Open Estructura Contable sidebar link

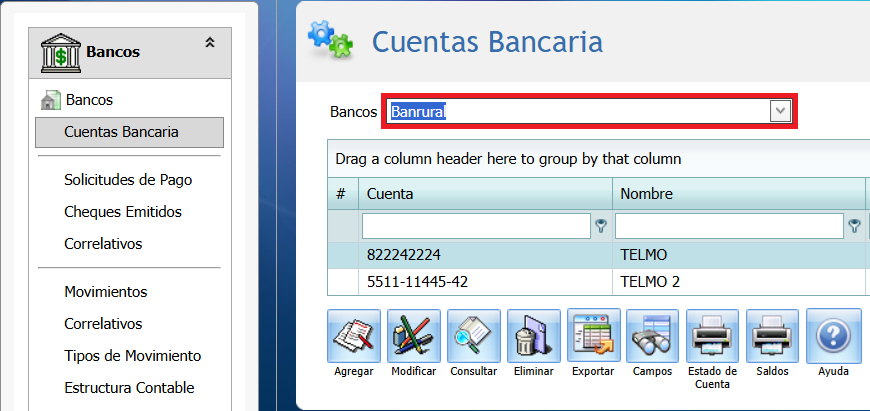(x=129, y=387)
